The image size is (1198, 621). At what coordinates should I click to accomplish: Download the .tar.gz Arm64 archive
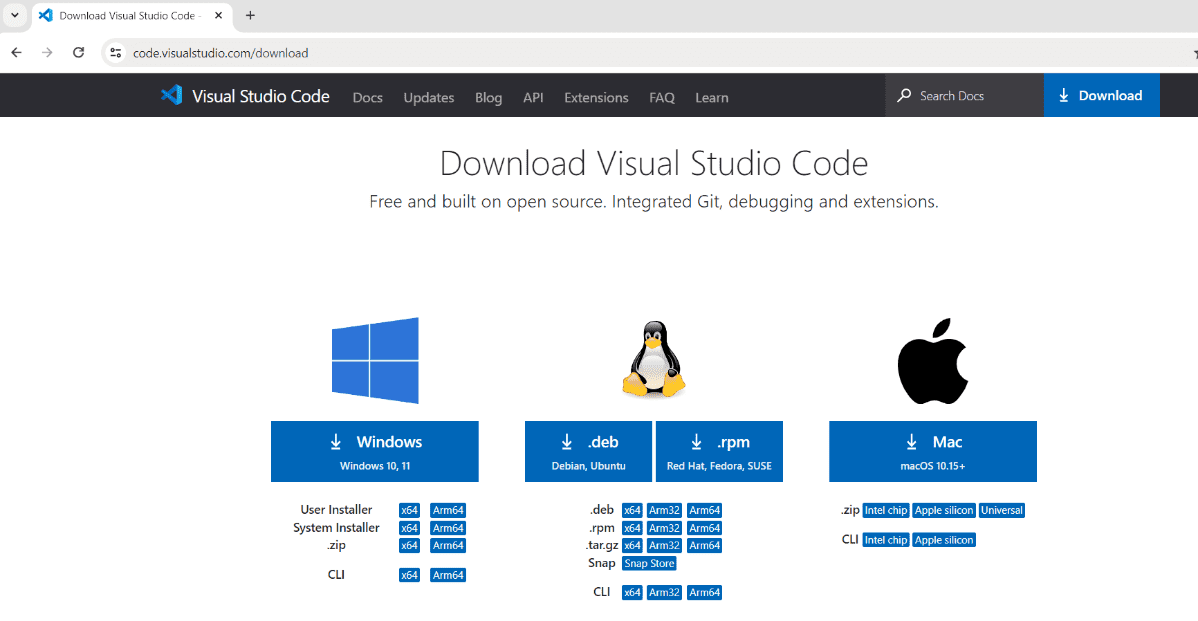click(x=704, y=545)
